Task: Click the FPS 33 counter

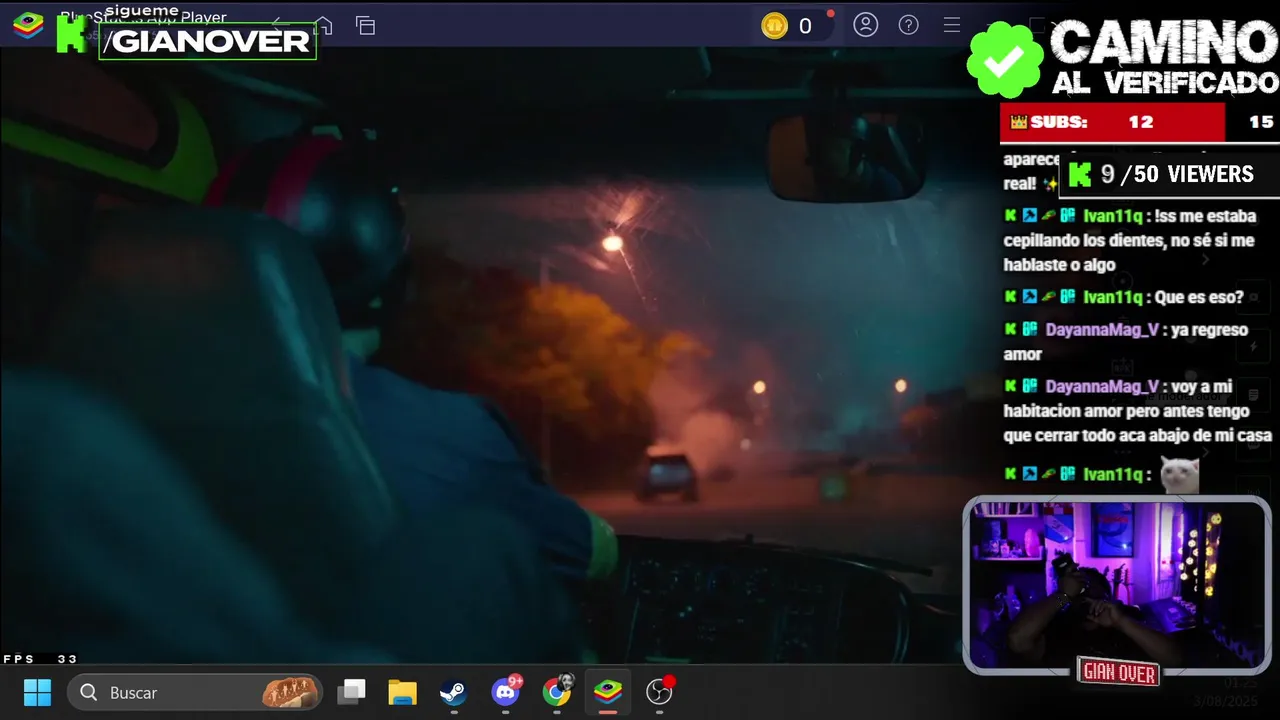Action: pyautogui.click(x=40, y=659)
